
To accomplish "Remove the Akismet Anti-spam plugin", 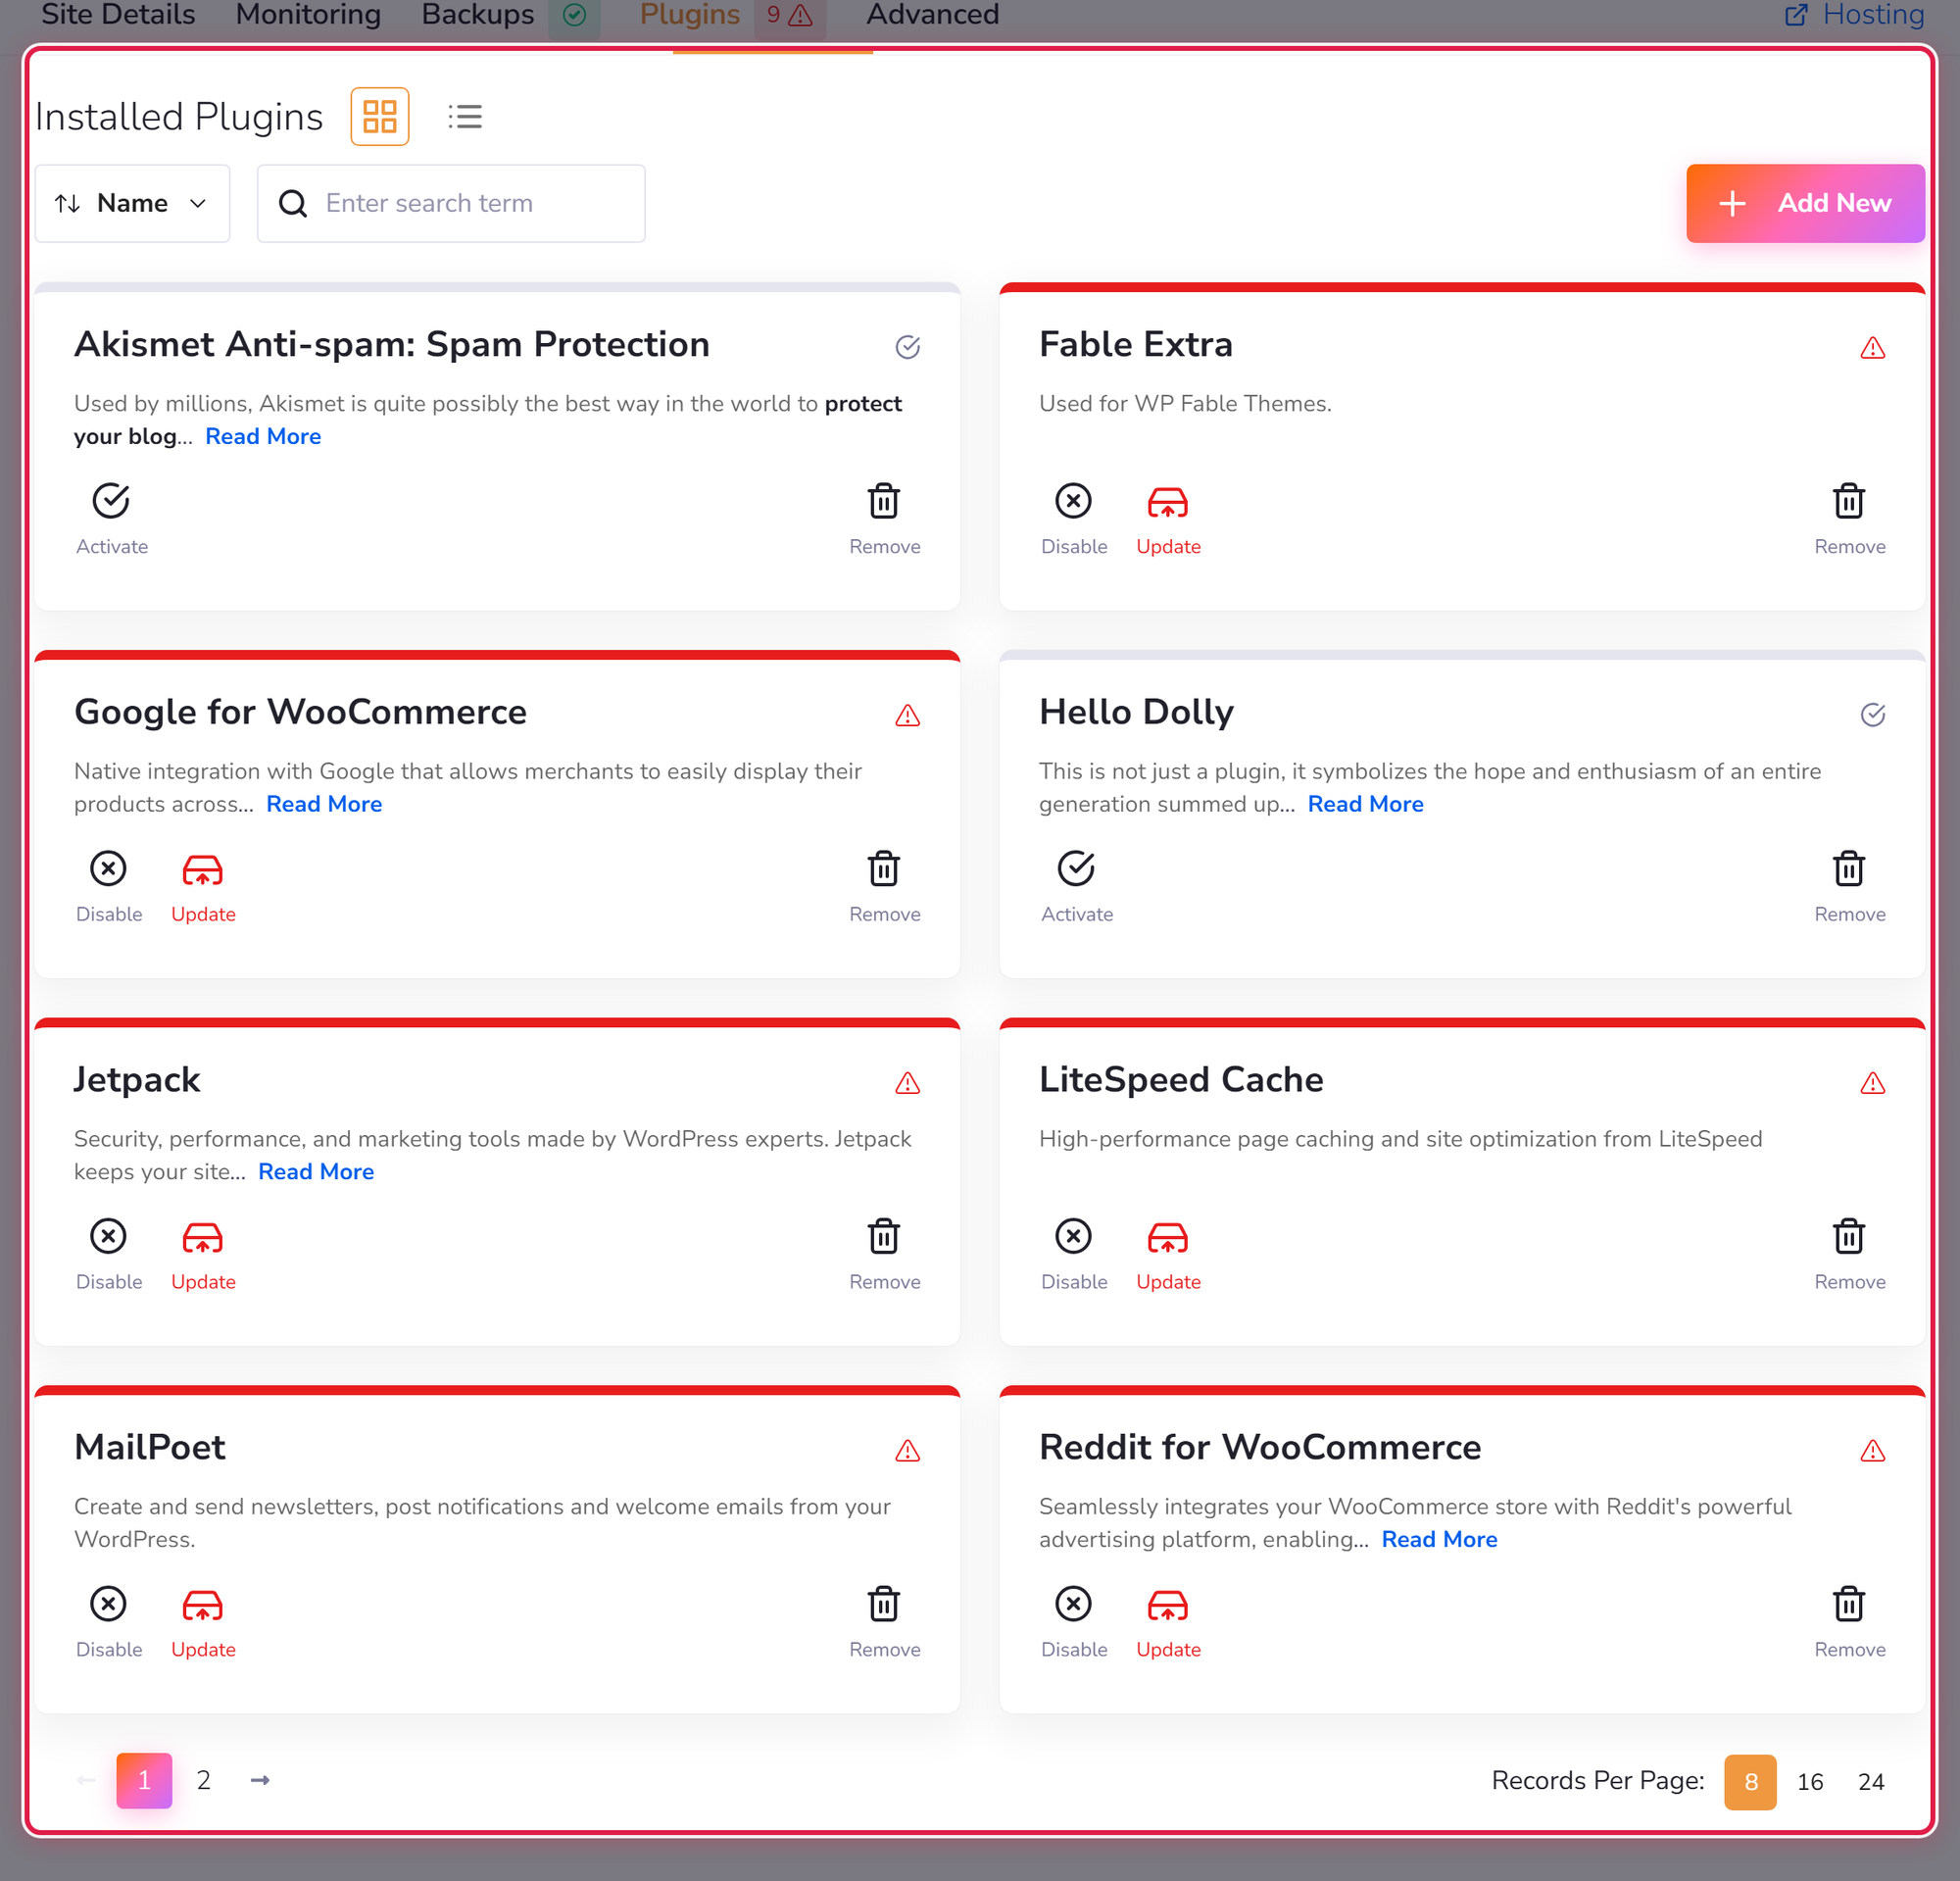I will tap(884, 519).
